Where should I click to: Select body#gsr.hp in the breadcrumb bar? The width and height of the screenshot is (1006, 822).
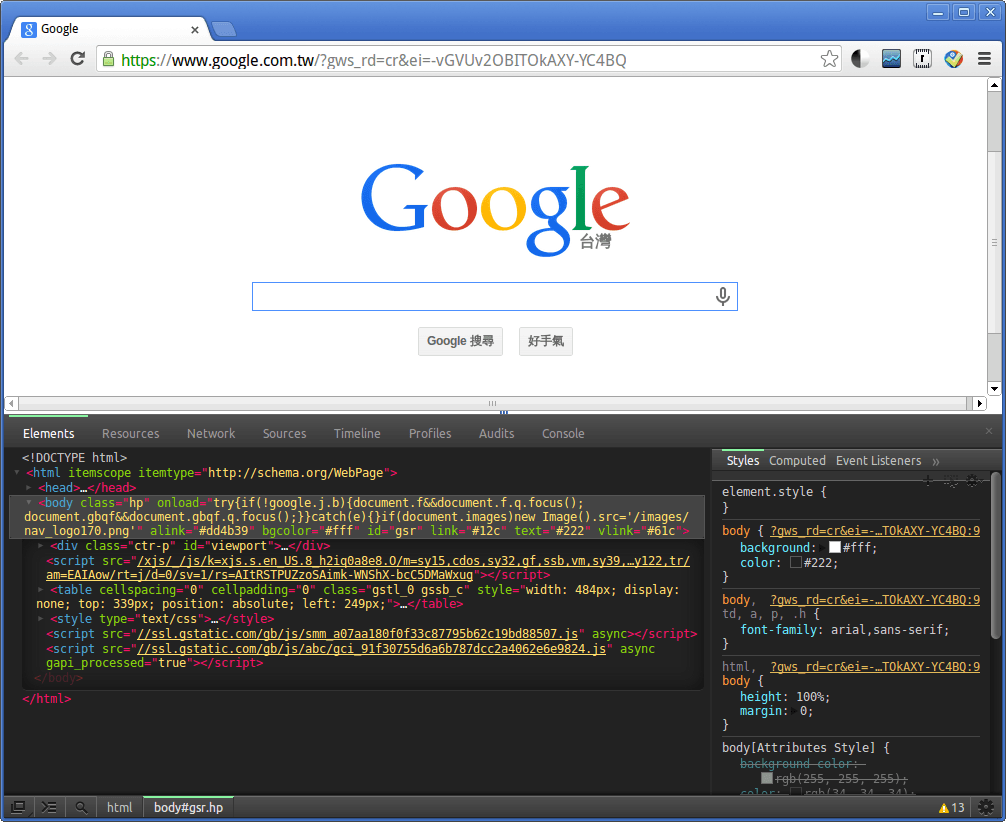pyautogui.click(x=188, y=806)
